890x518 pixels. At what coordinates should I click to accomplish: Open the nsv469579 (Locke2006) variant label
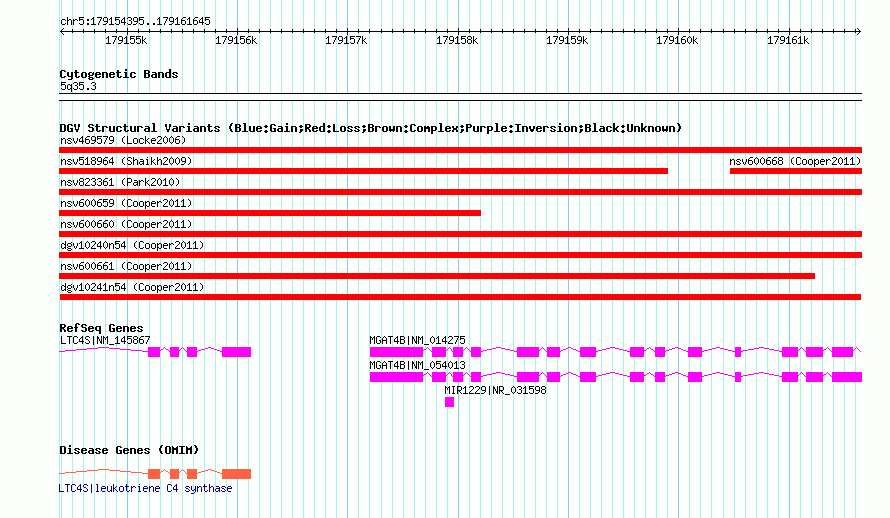[123, 140]
